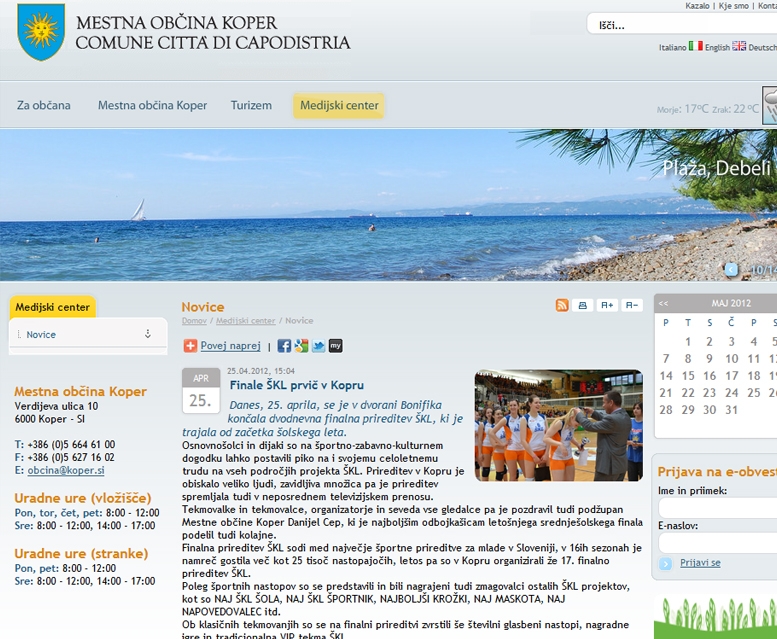The width and height of the screenshot is (777, 639).
Task: Go to previous banner slide arrow
Action: pos(731,269)
